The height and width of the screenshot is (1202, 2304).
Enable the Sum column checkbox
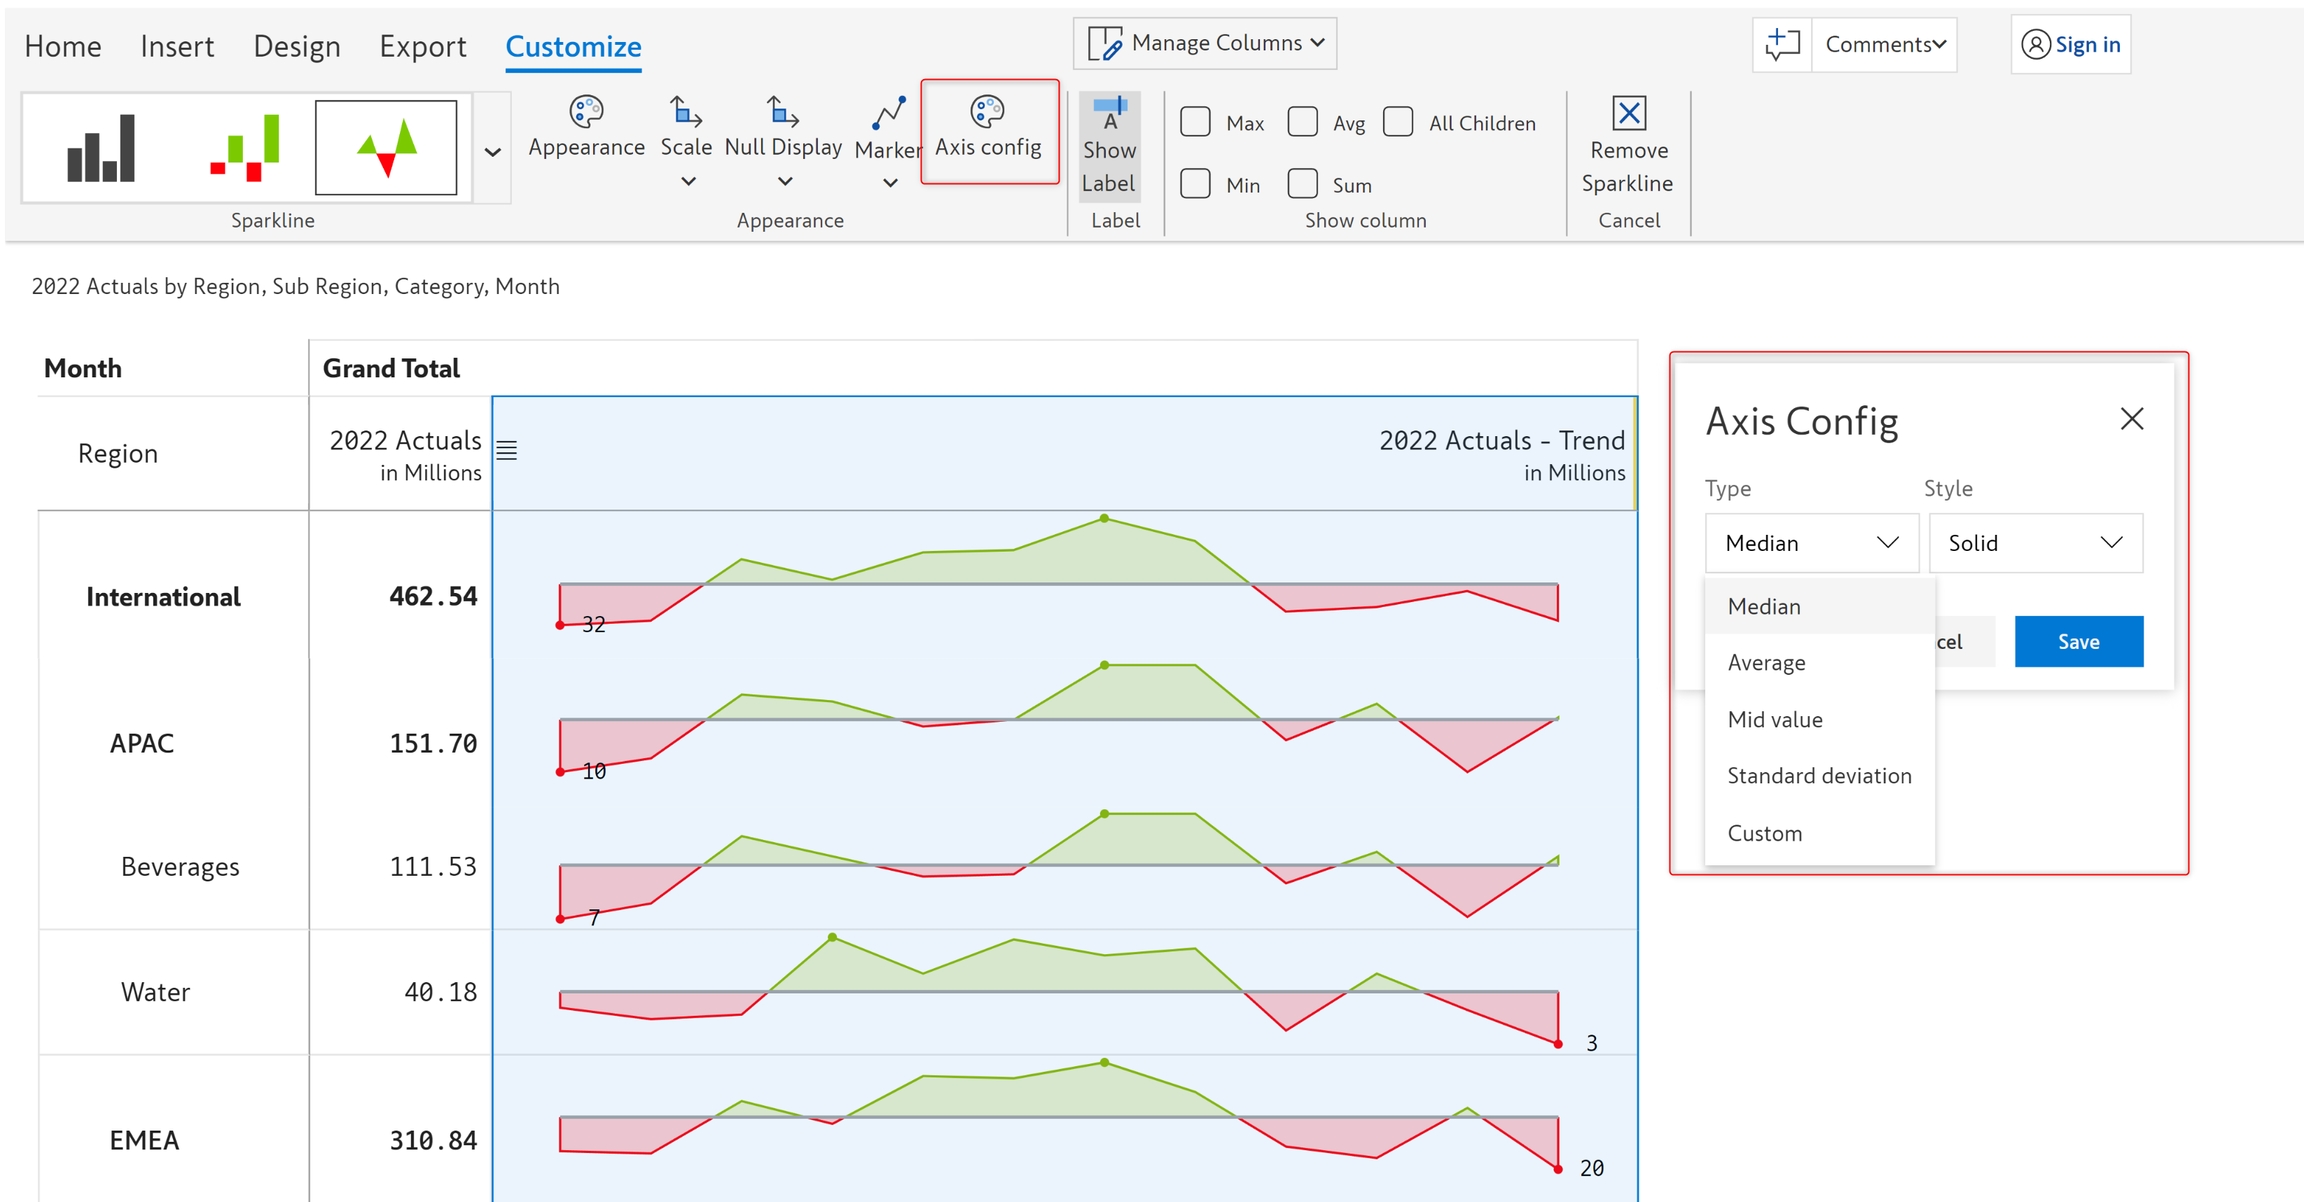(x=1302, y=184)
